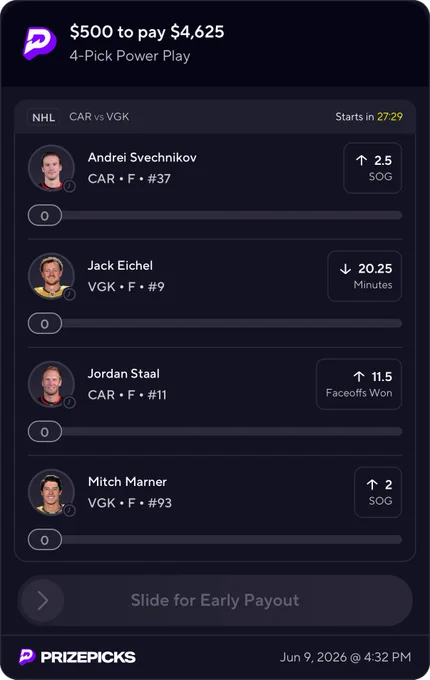Click the CAR vs VGK matchup label

point(99,117)
